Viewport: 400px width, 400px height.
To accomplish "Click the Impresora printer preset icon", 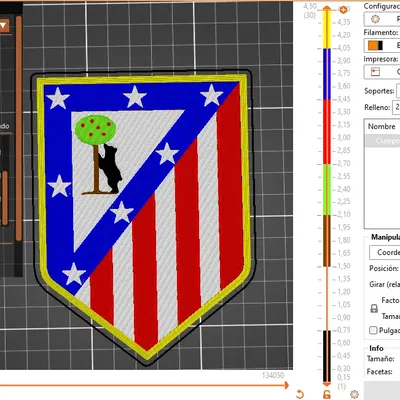I will pos(375,72).
